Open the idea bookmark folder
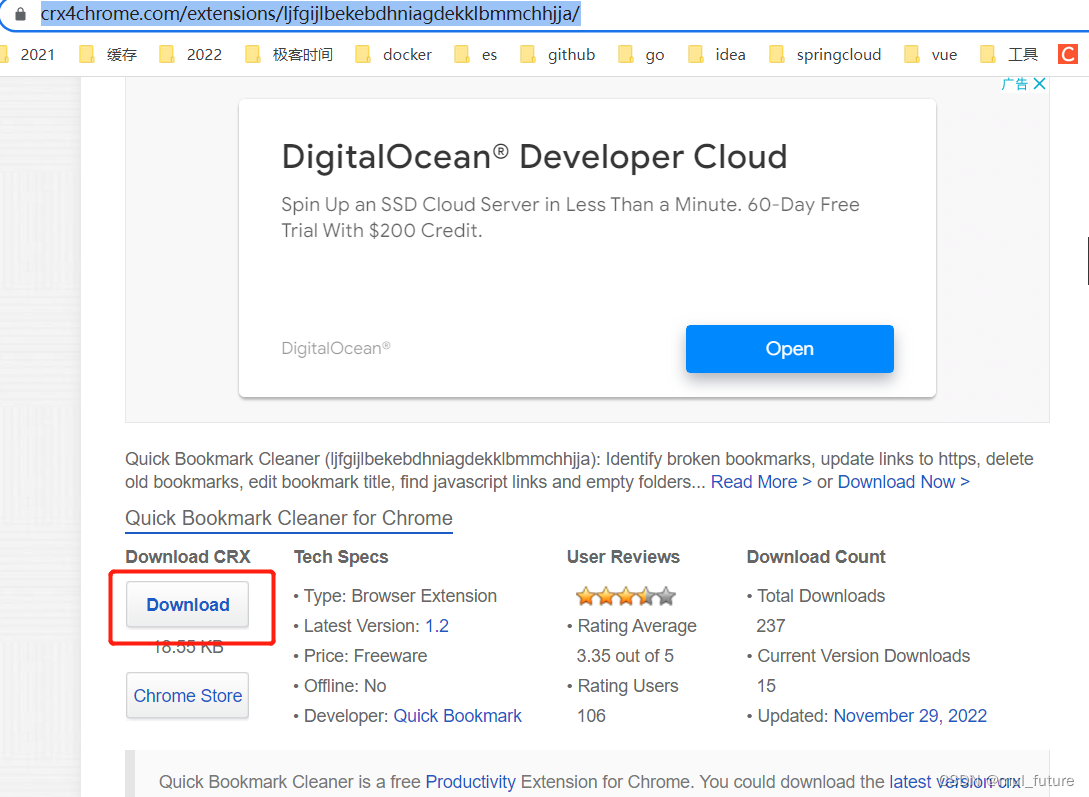This screenshot has height=797, width=1089. click(717, 54)
